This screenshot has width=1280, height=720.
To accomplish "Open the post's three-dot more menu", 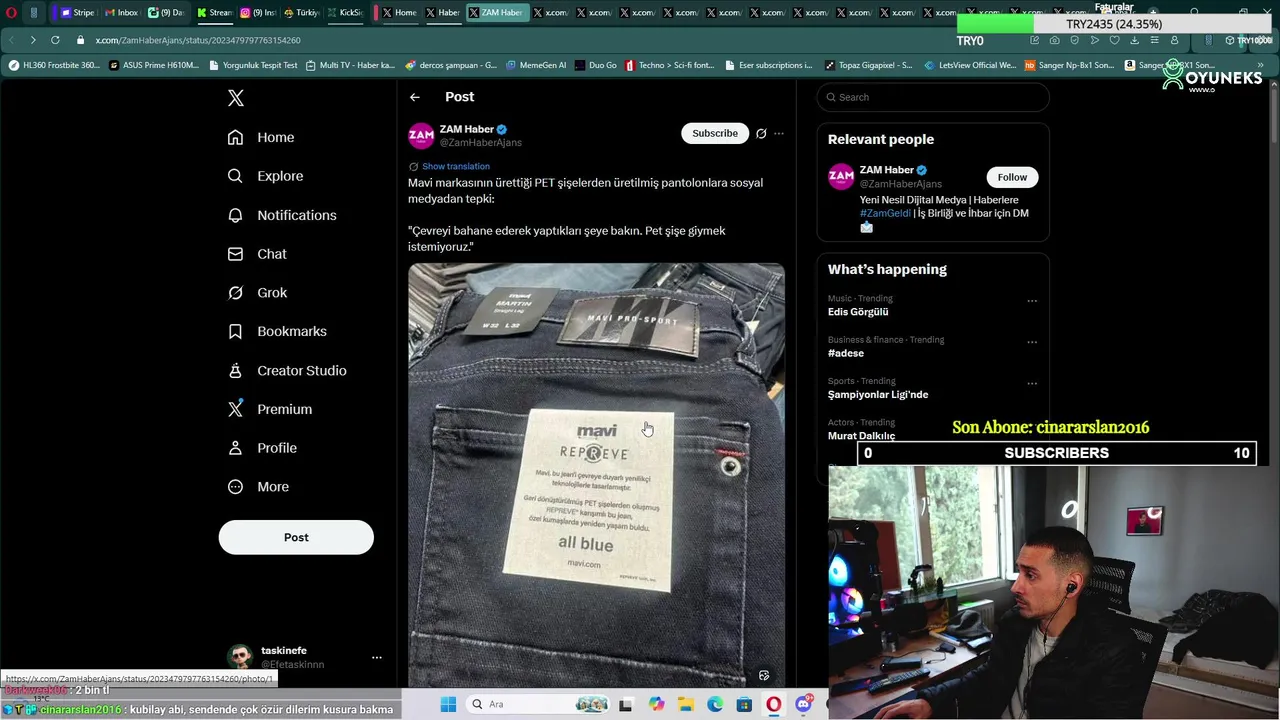I will click(779, 133).
